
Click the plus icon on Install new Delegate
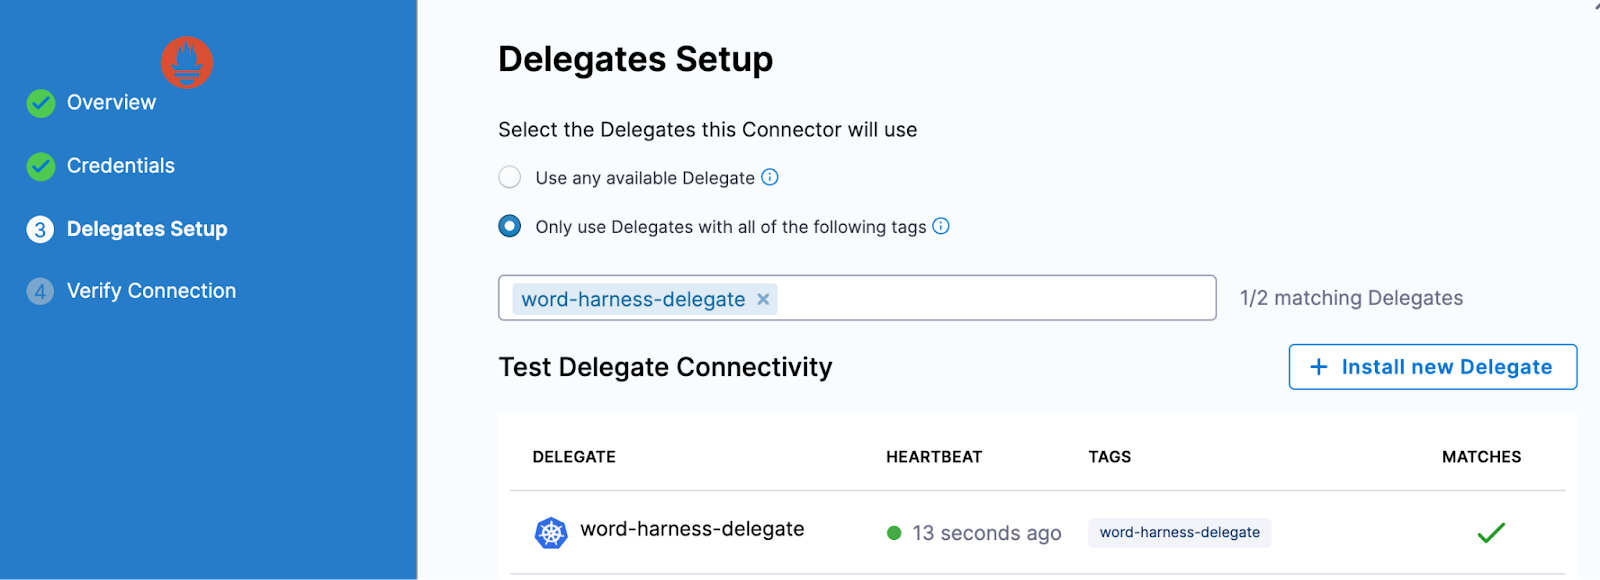[1320, 367]
